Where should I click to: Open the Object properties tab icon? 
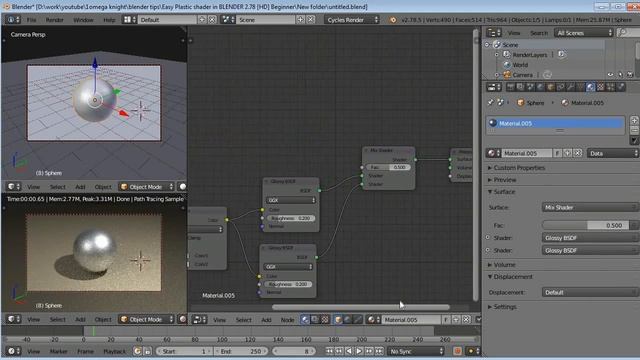pyautogui.click(x=550, y=87)
